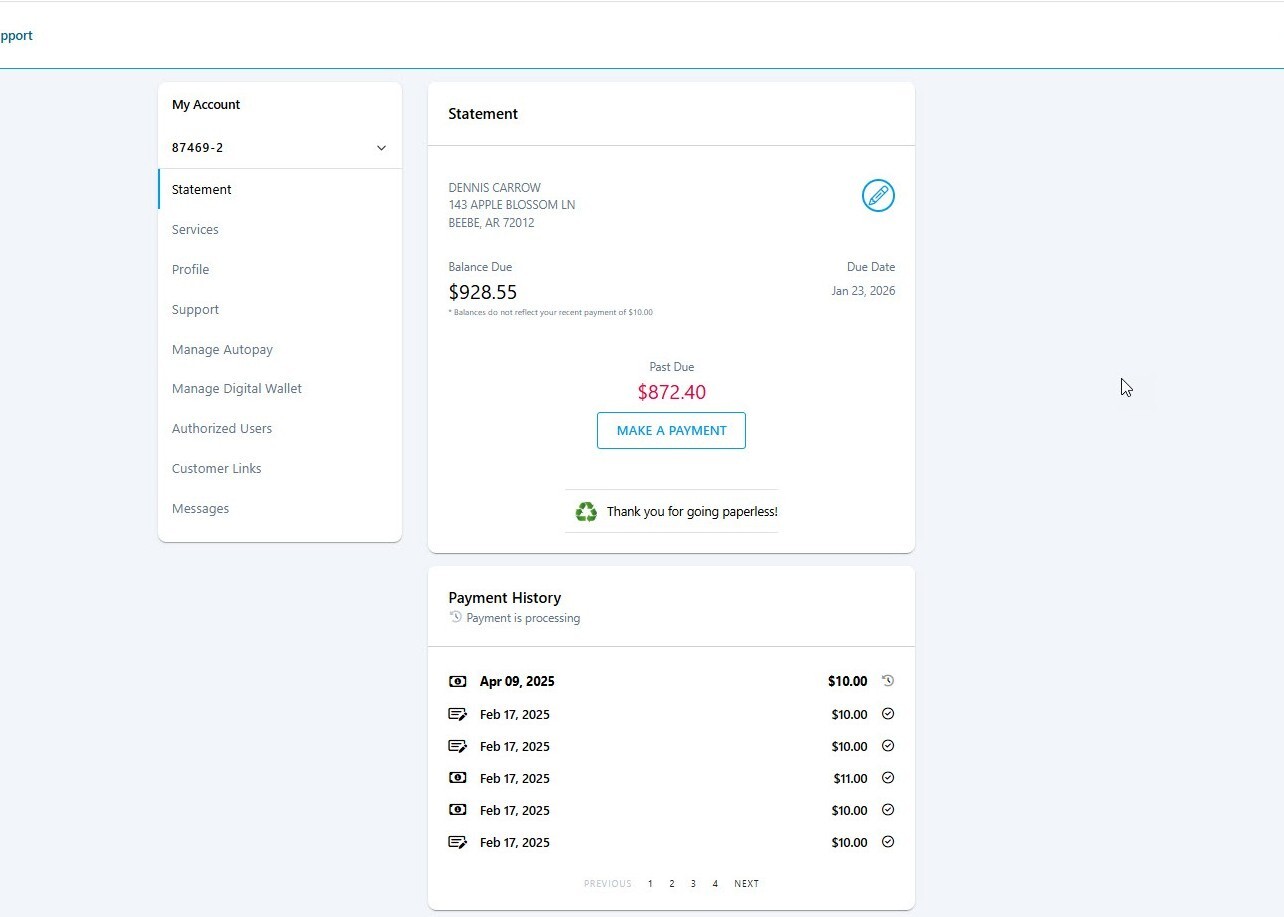Click the processing clock icon next to $10.00 Apr payment
This screenshot has height=917, width=1284.
pos(887,680)
